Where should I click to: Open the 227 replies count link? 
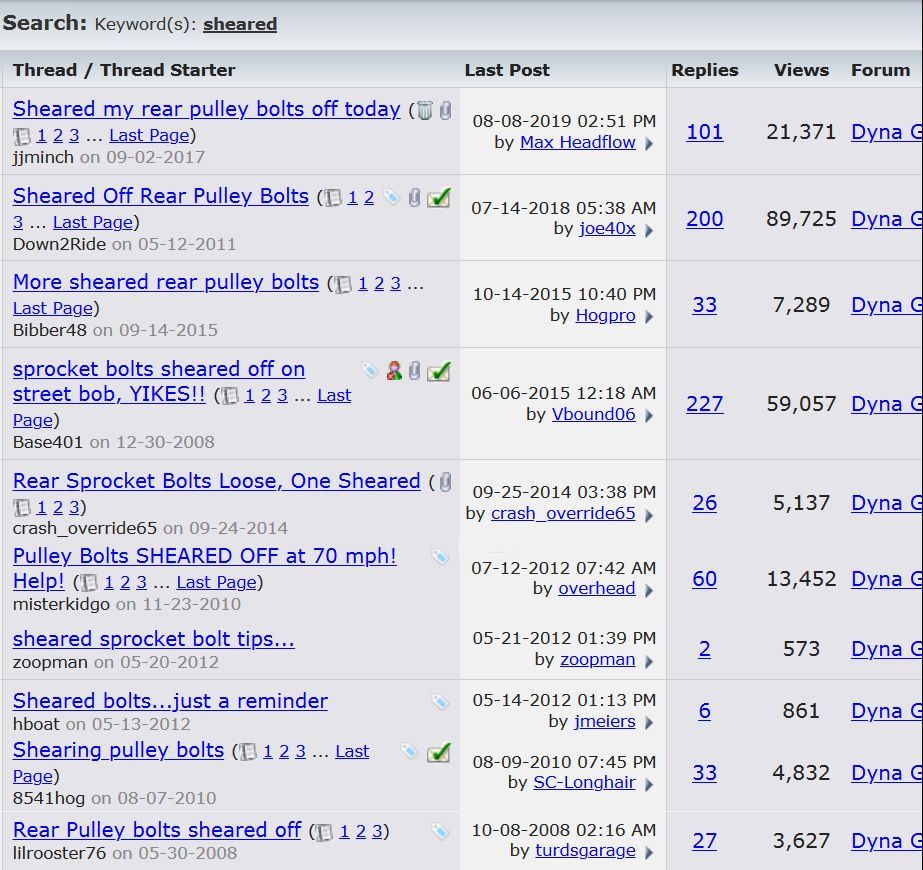point(704,404)
